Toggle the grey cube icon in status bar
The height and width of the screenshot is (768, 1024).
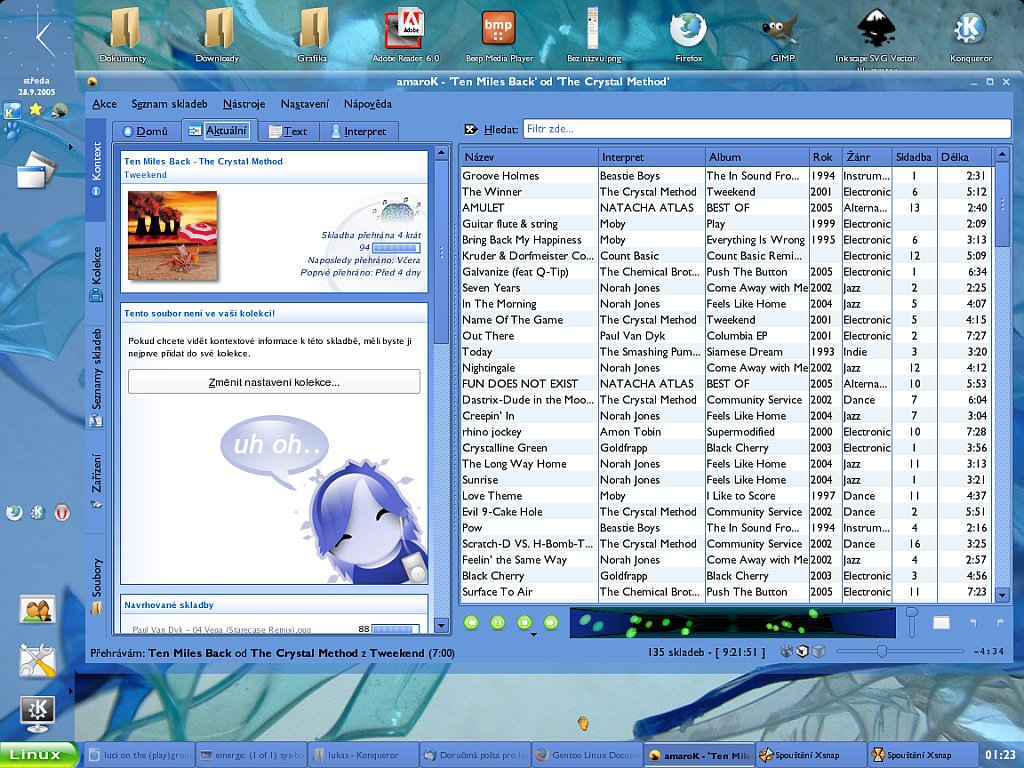point(819,651)
